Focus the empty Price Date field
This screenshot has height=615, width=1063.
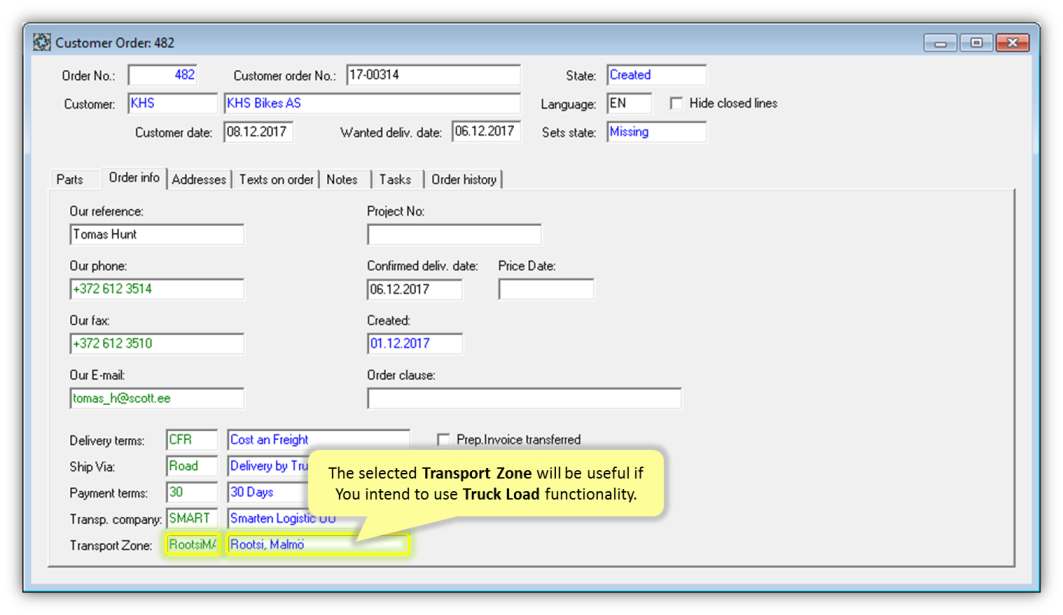coord(546,290)
